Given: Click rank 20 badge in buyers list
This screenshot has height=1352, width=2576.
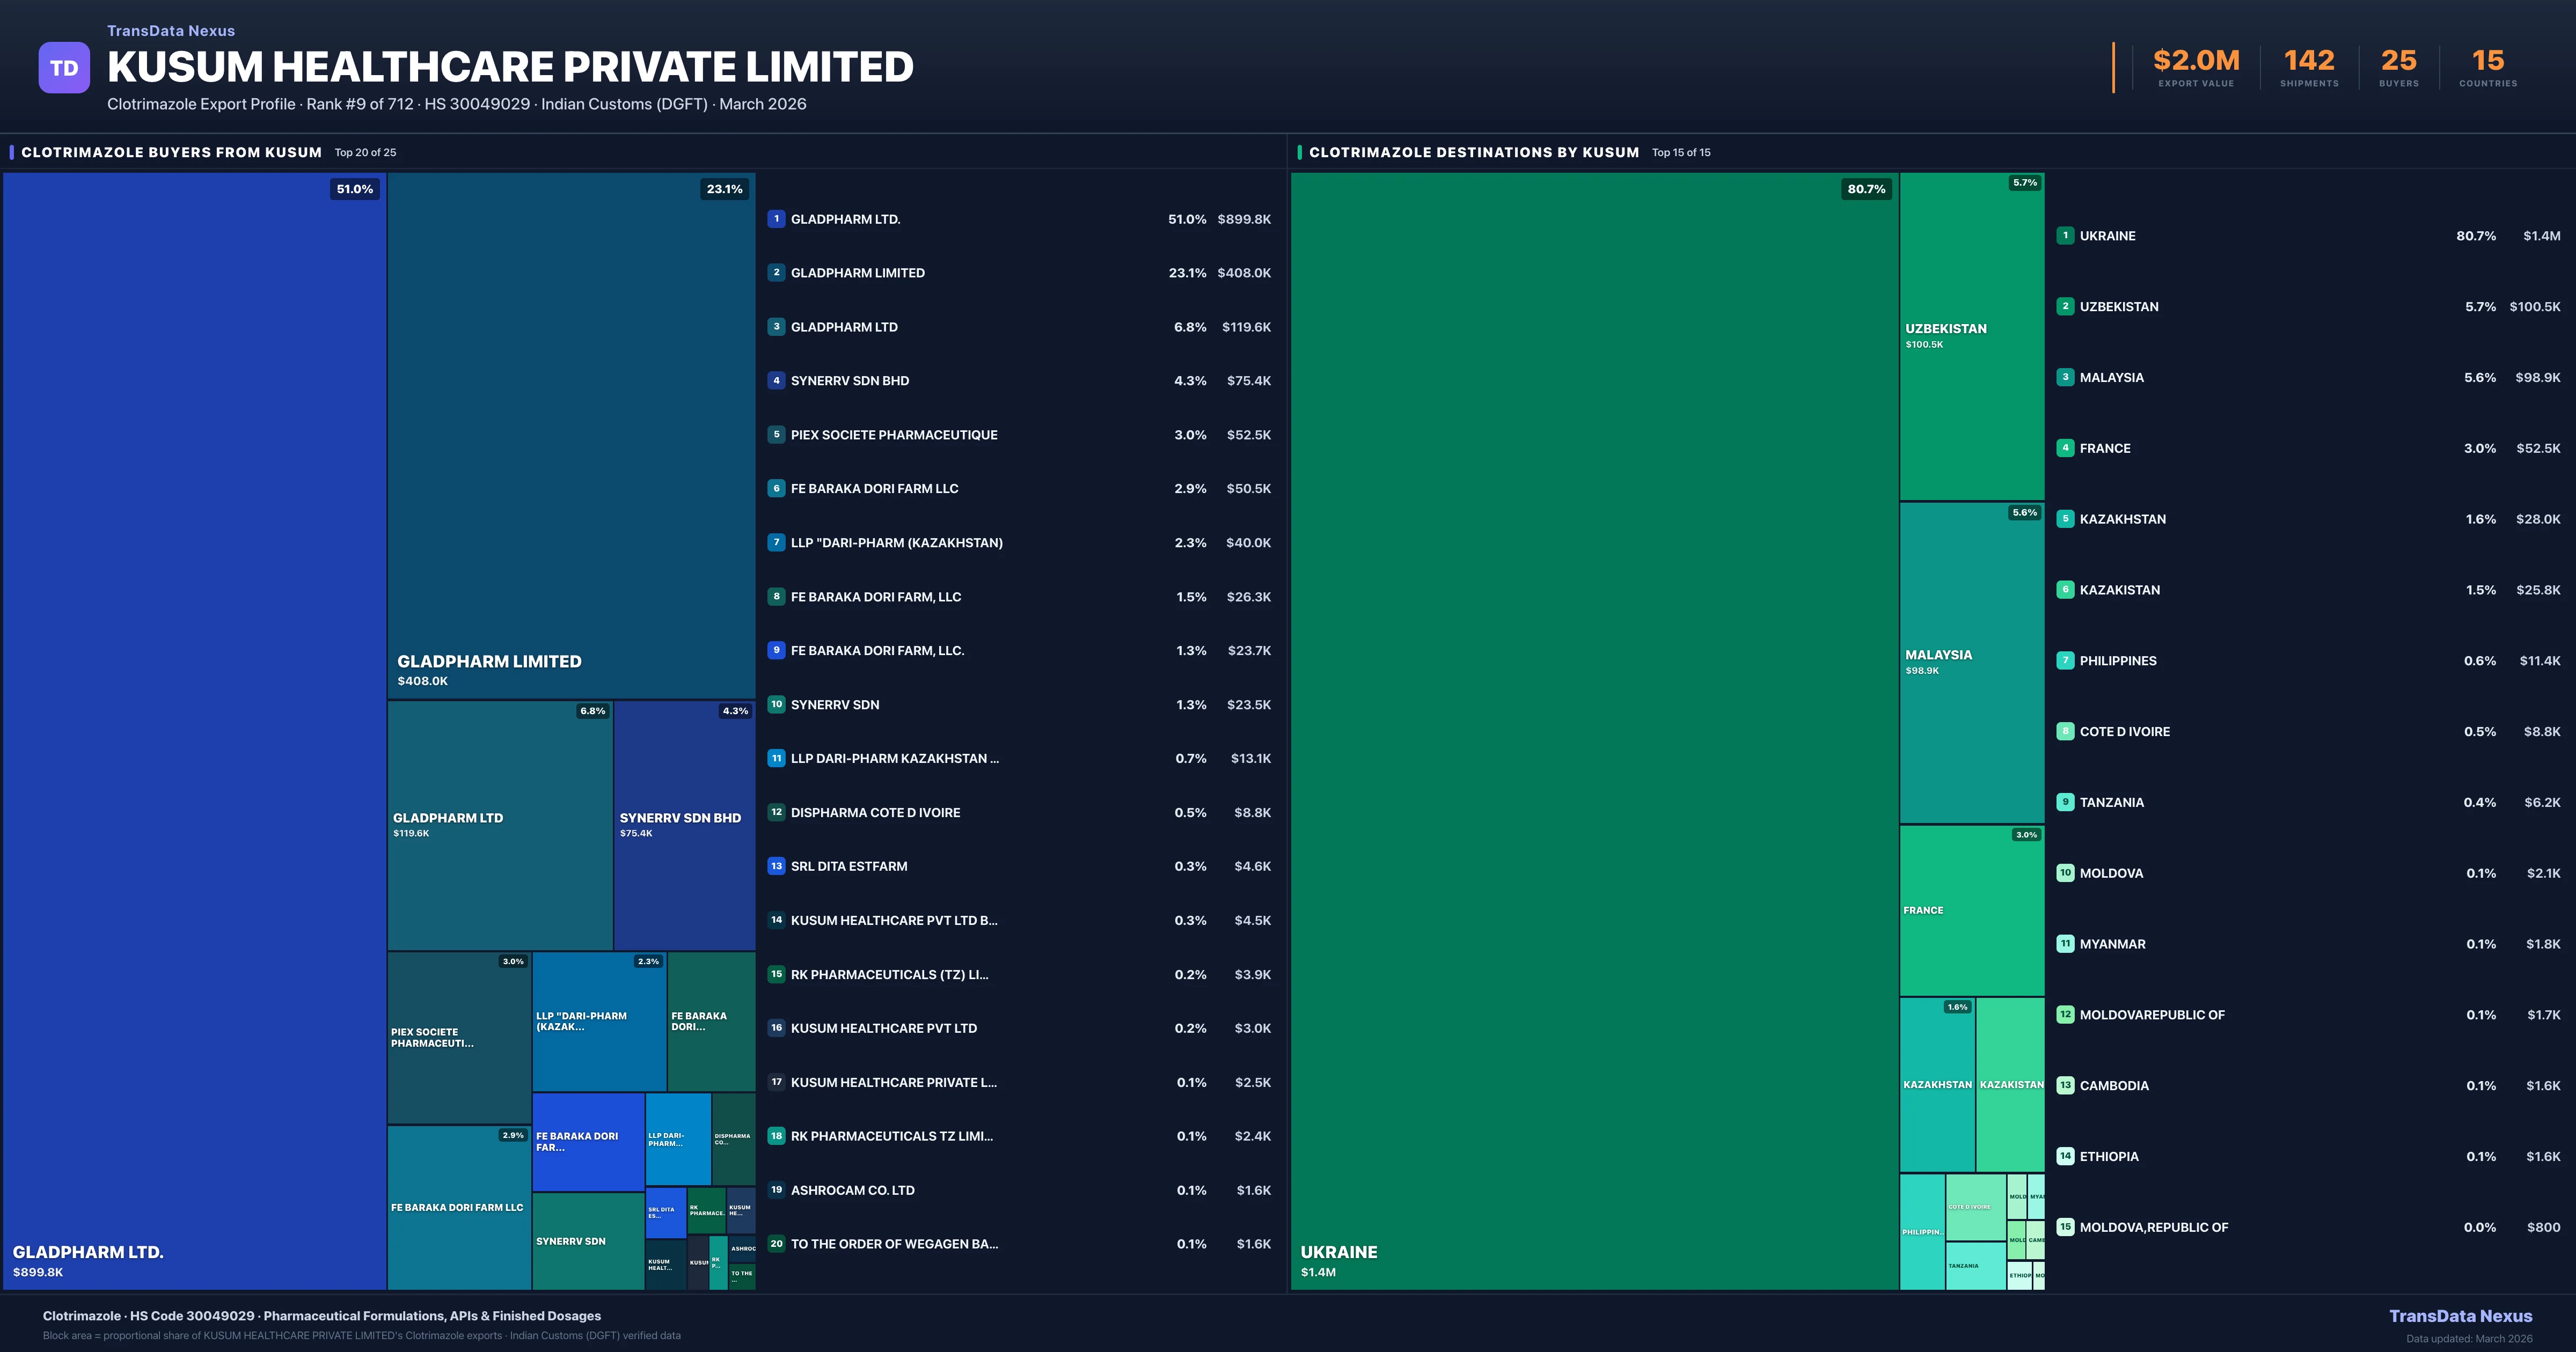Looking at the screenshot, I should 776,1244.
